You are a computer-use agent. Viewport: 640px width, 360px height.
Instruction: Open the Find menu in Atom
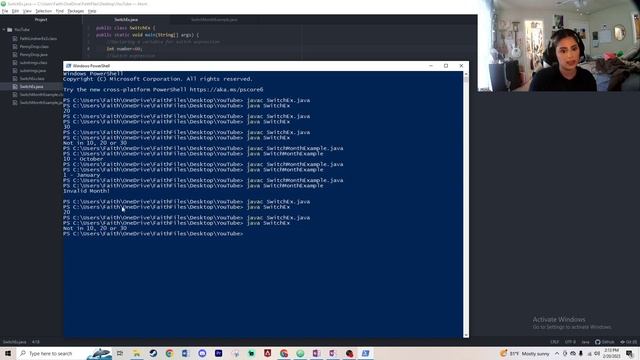point(60,11)
